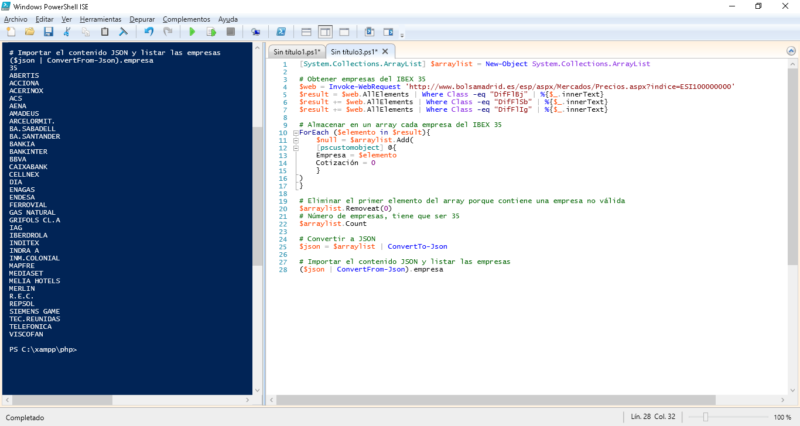
Task: Hide script pane using top-right arrow
Action: [x=789, y=51]
